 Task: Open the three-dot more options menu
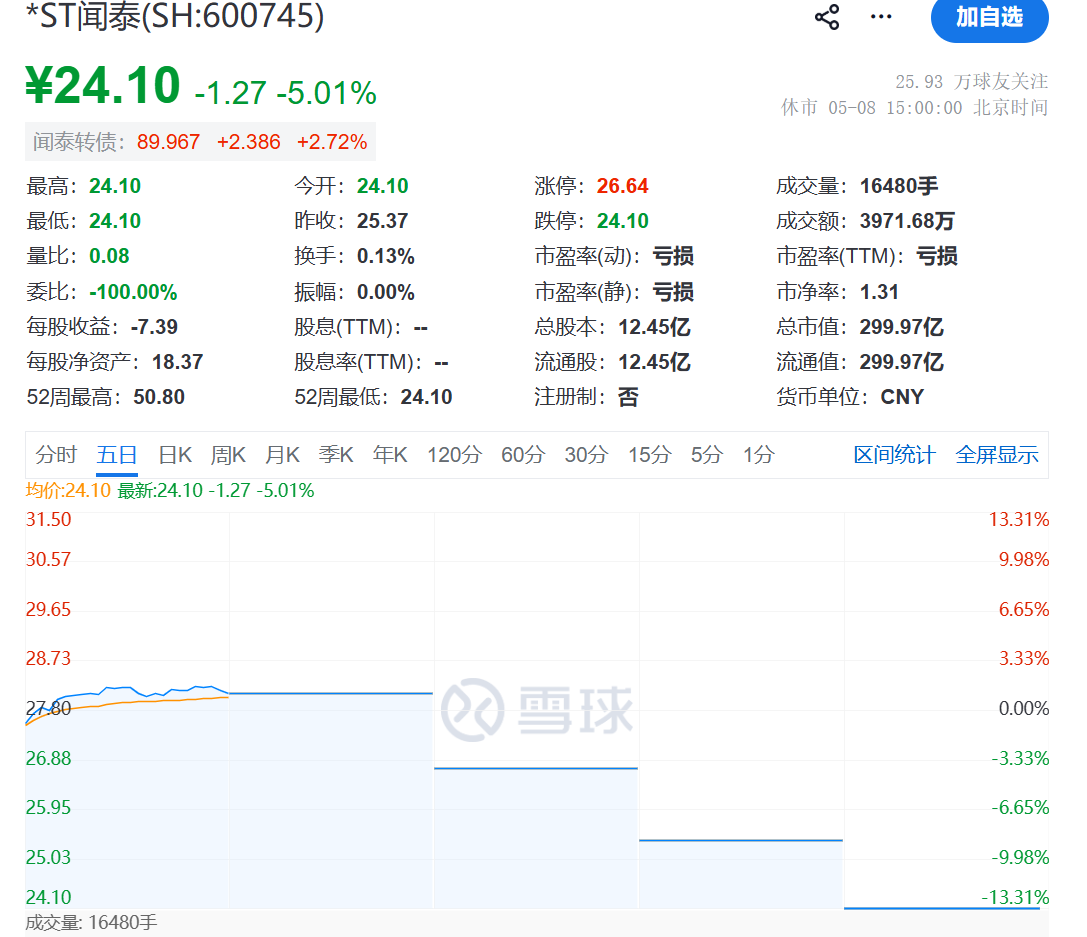click(x=881, y=17)
